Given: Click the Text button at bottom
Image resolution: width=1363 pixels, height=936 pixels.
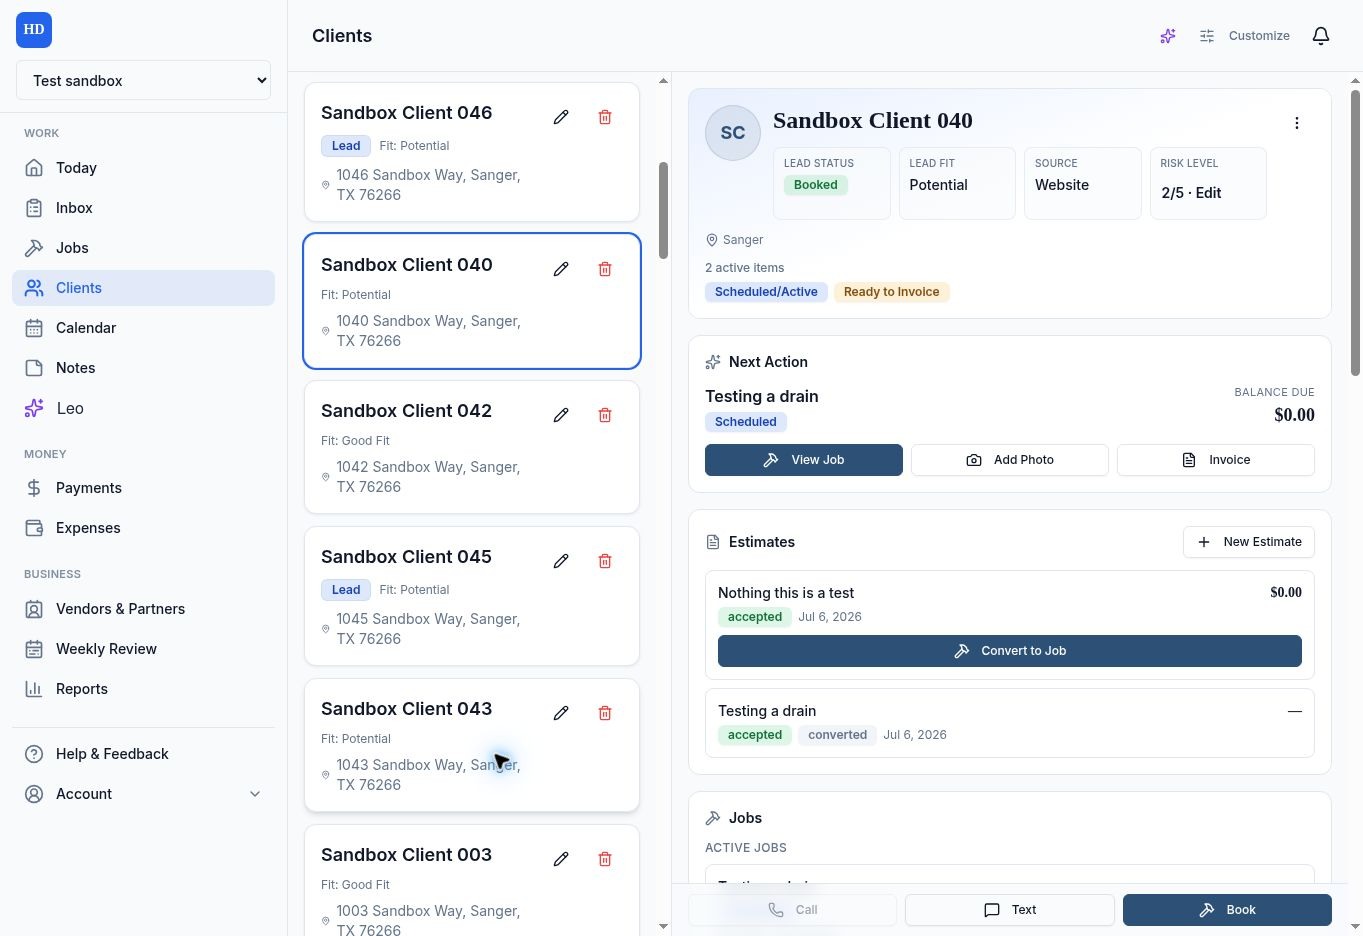Looking at the screenshot, I should (1010, 910).
